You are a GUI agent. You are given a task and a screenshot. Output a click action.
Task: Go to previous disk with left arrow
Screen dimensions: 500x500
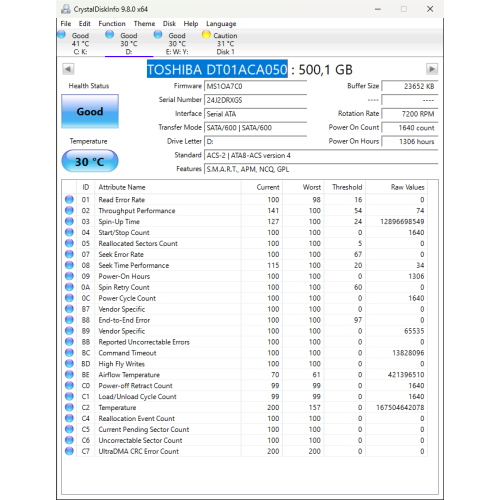click(x=68, y=69)
